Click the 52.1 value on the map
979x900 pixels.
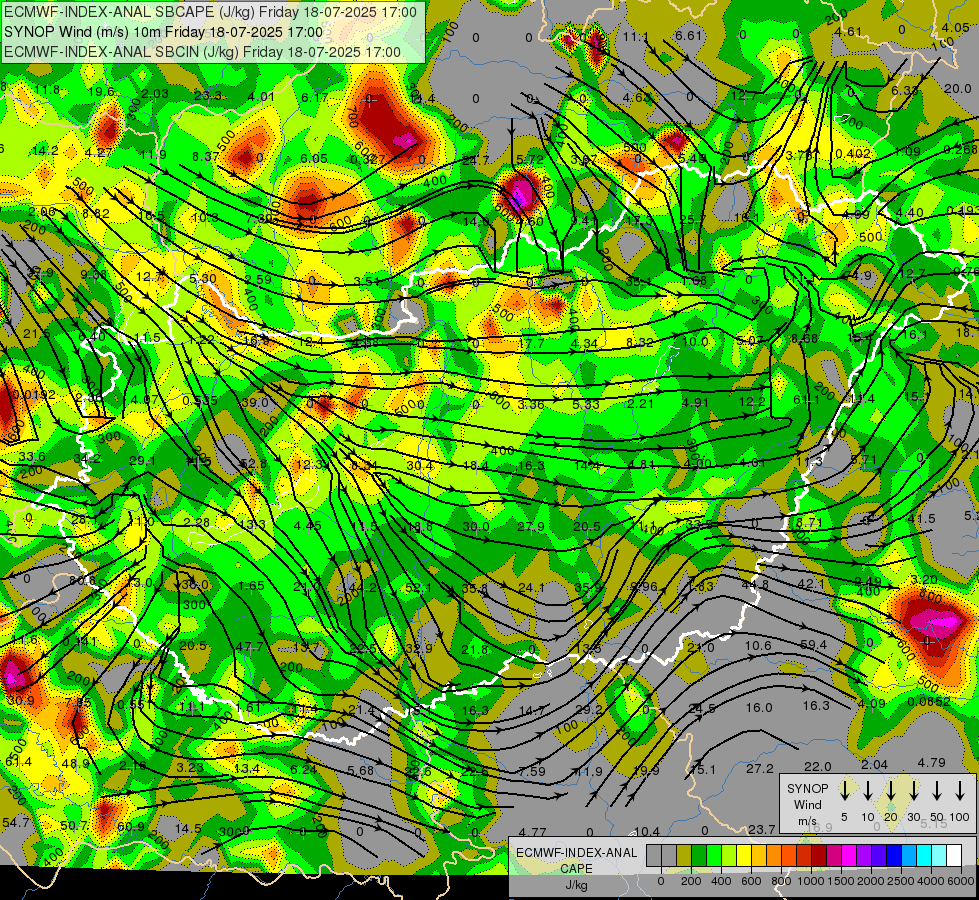pos(418,588)
